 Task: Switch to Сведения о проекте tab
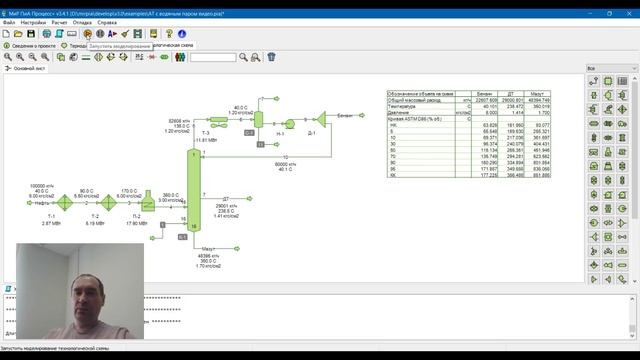(x=30, y=46)
